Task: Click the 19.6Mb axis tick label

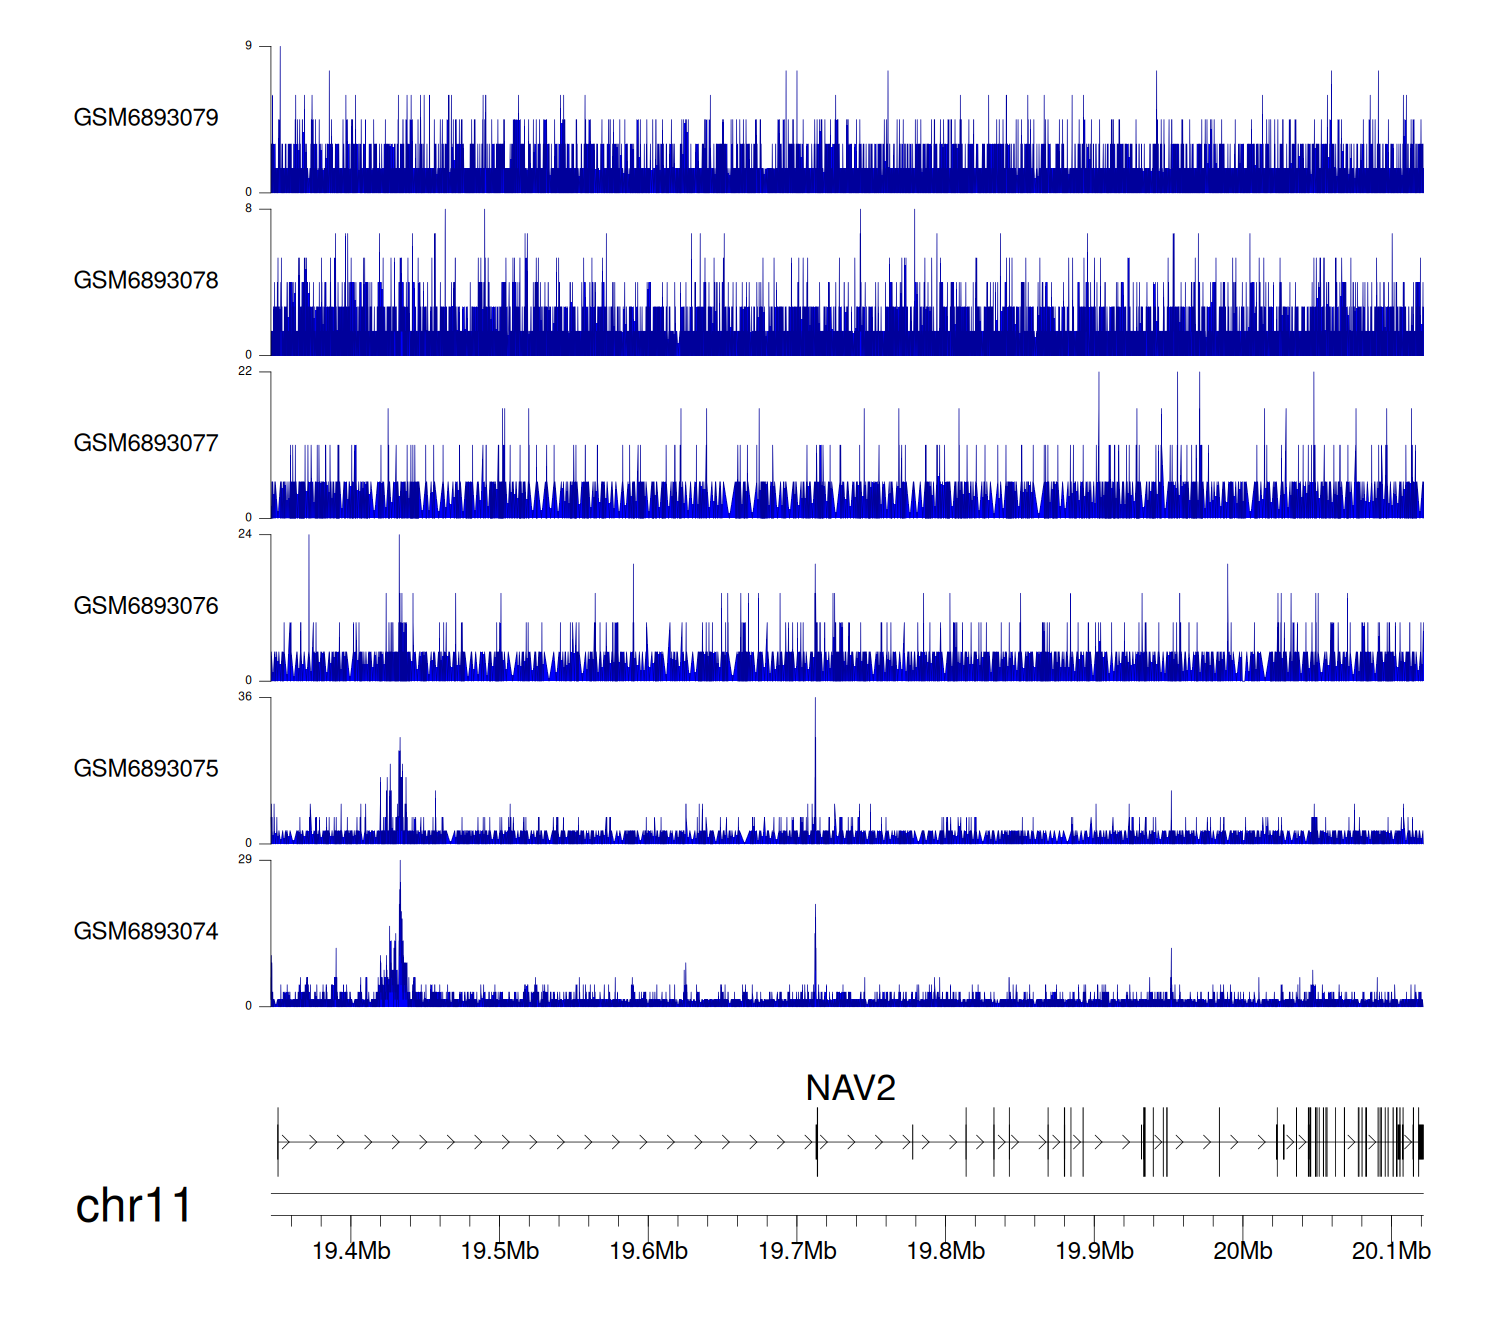Action: tap(648, 1251)
